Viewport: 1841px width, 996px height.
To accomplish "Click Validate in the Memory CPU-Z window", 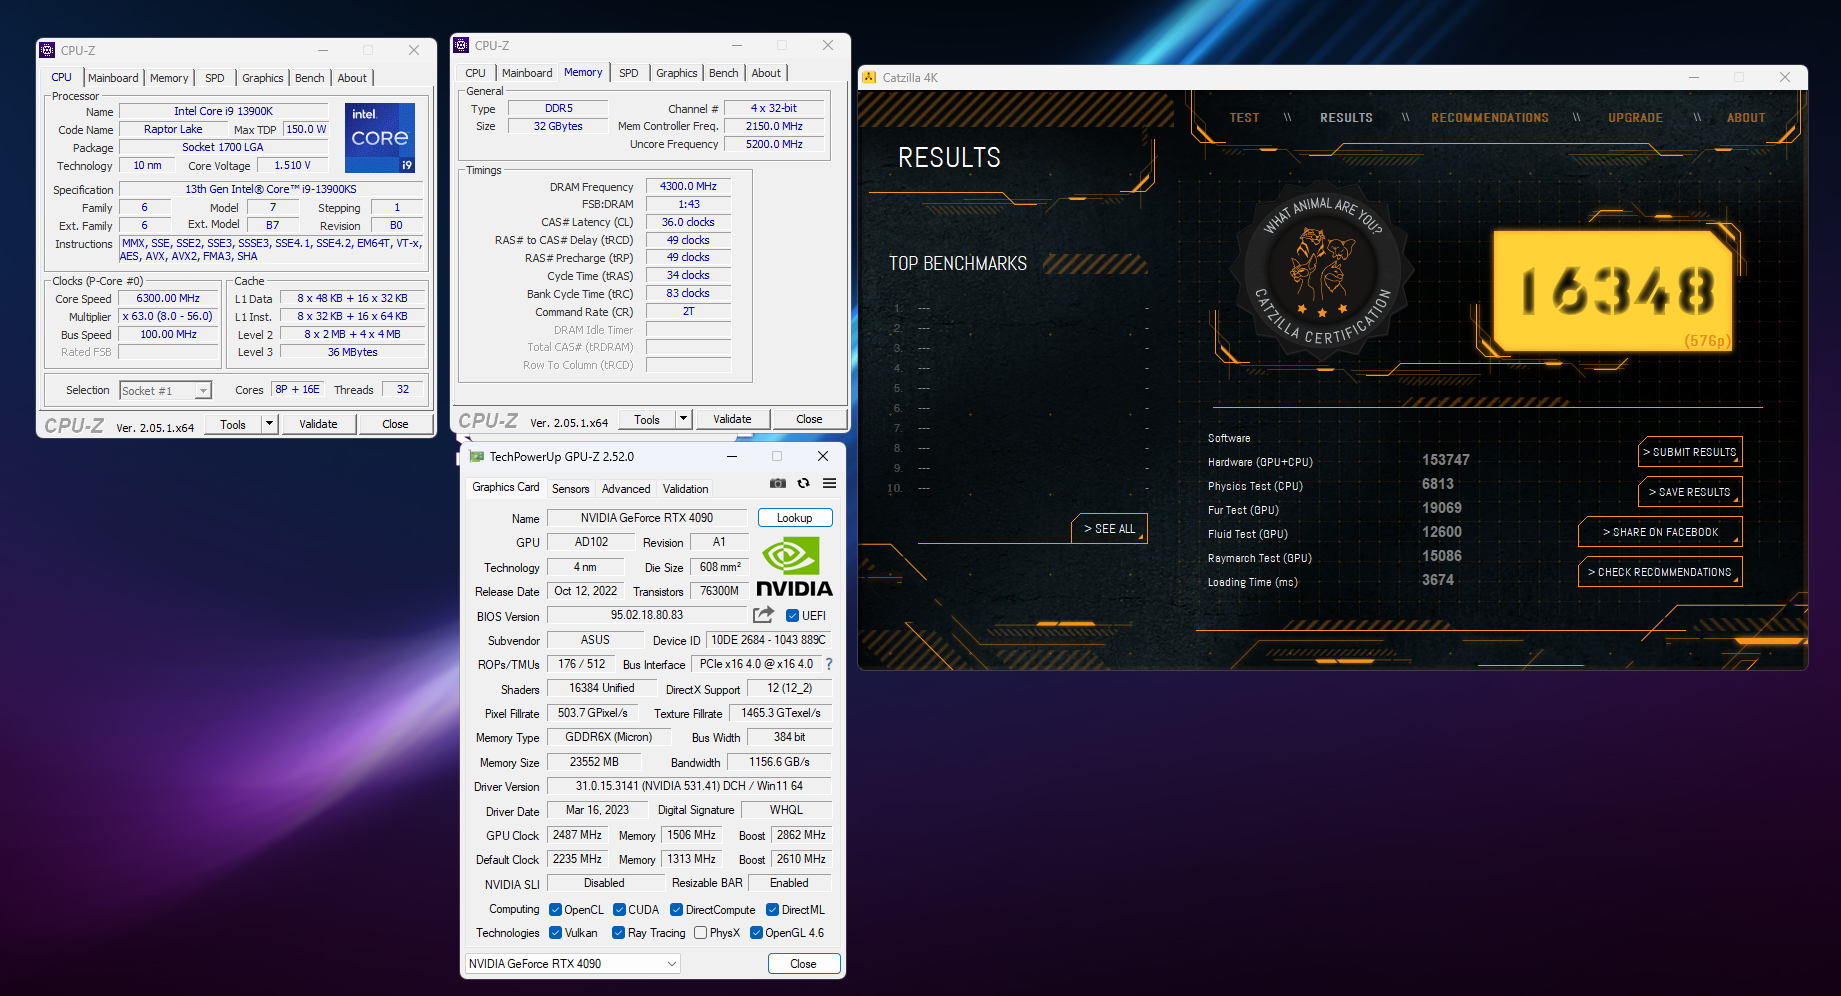I will point(732,419).
